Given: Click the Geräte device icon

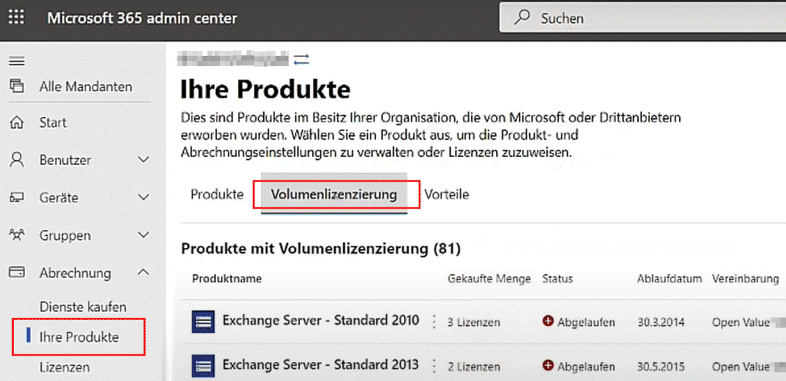Looking at the screenshot, I should (17, 198).
